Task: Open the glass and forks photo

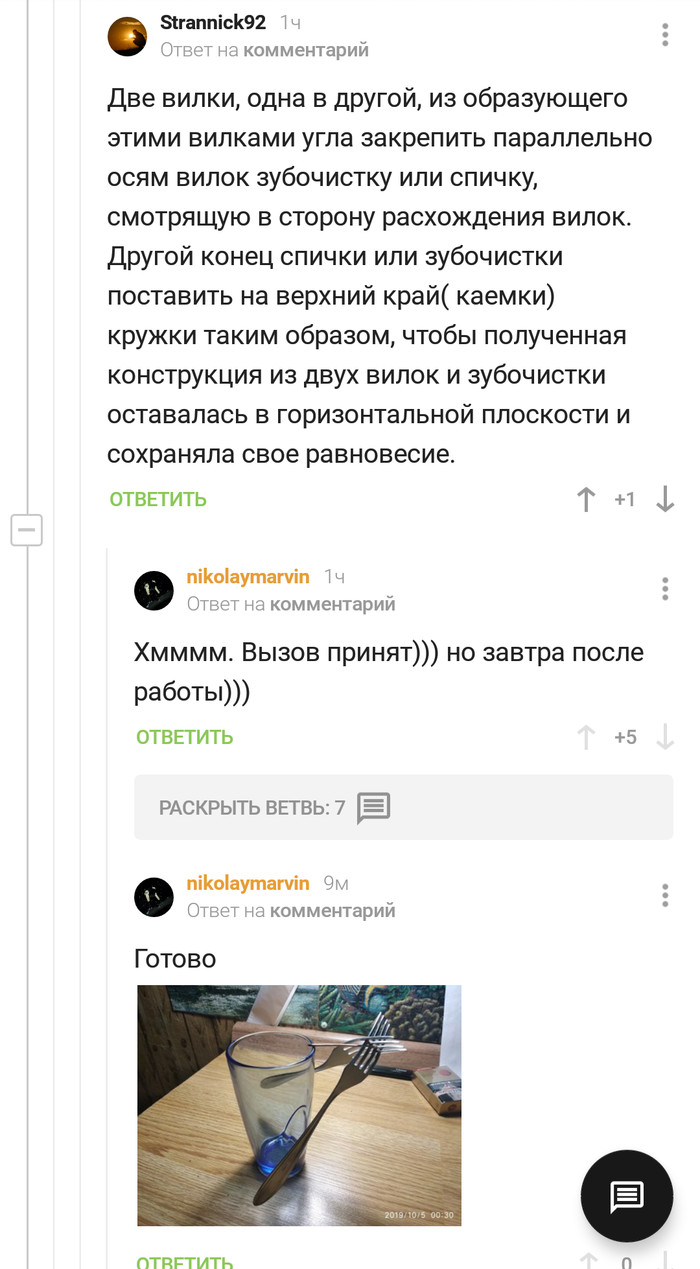Action: (299, 1105)
